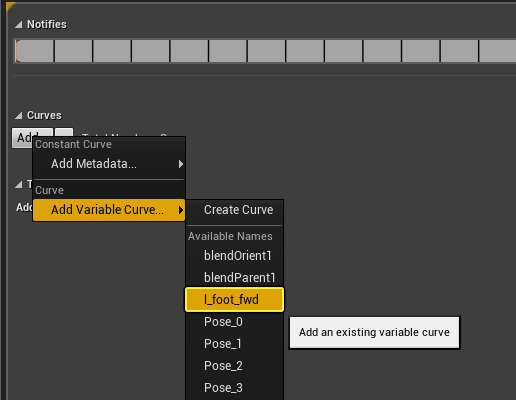Click the small button beside the Add button
This screenshot has width=516, height=400.
[x=64, y=132]
